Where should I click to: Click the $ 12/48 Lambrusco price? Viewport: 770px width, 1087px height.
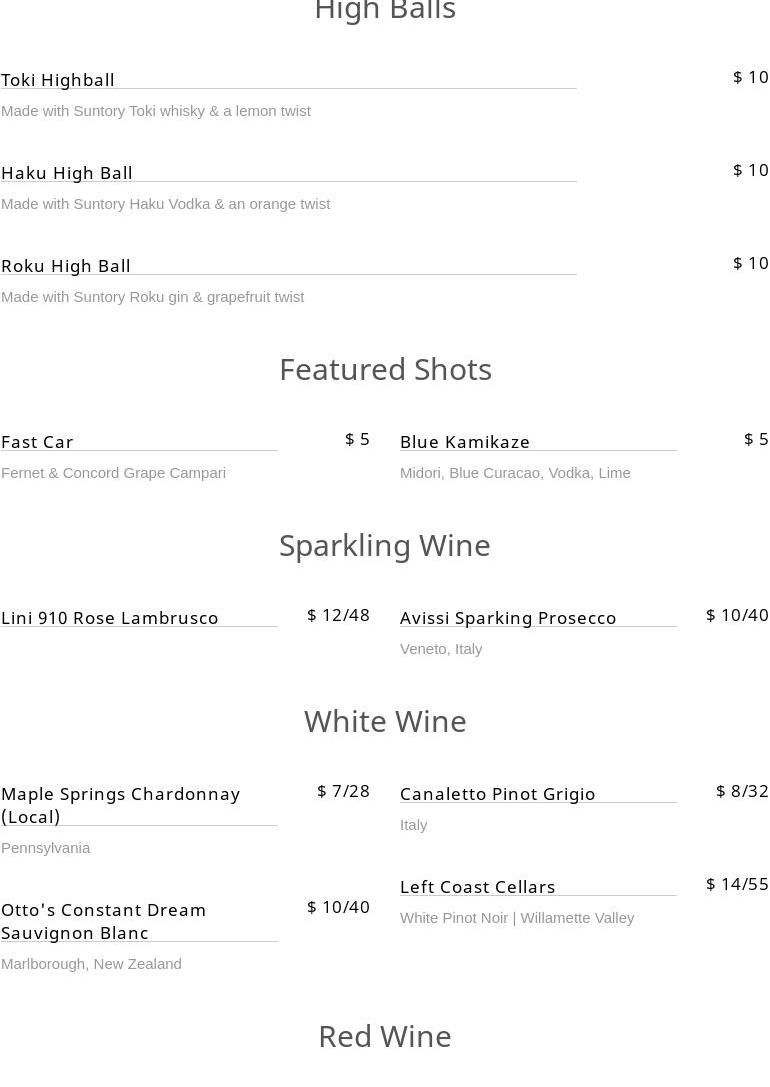pos(338,615)
